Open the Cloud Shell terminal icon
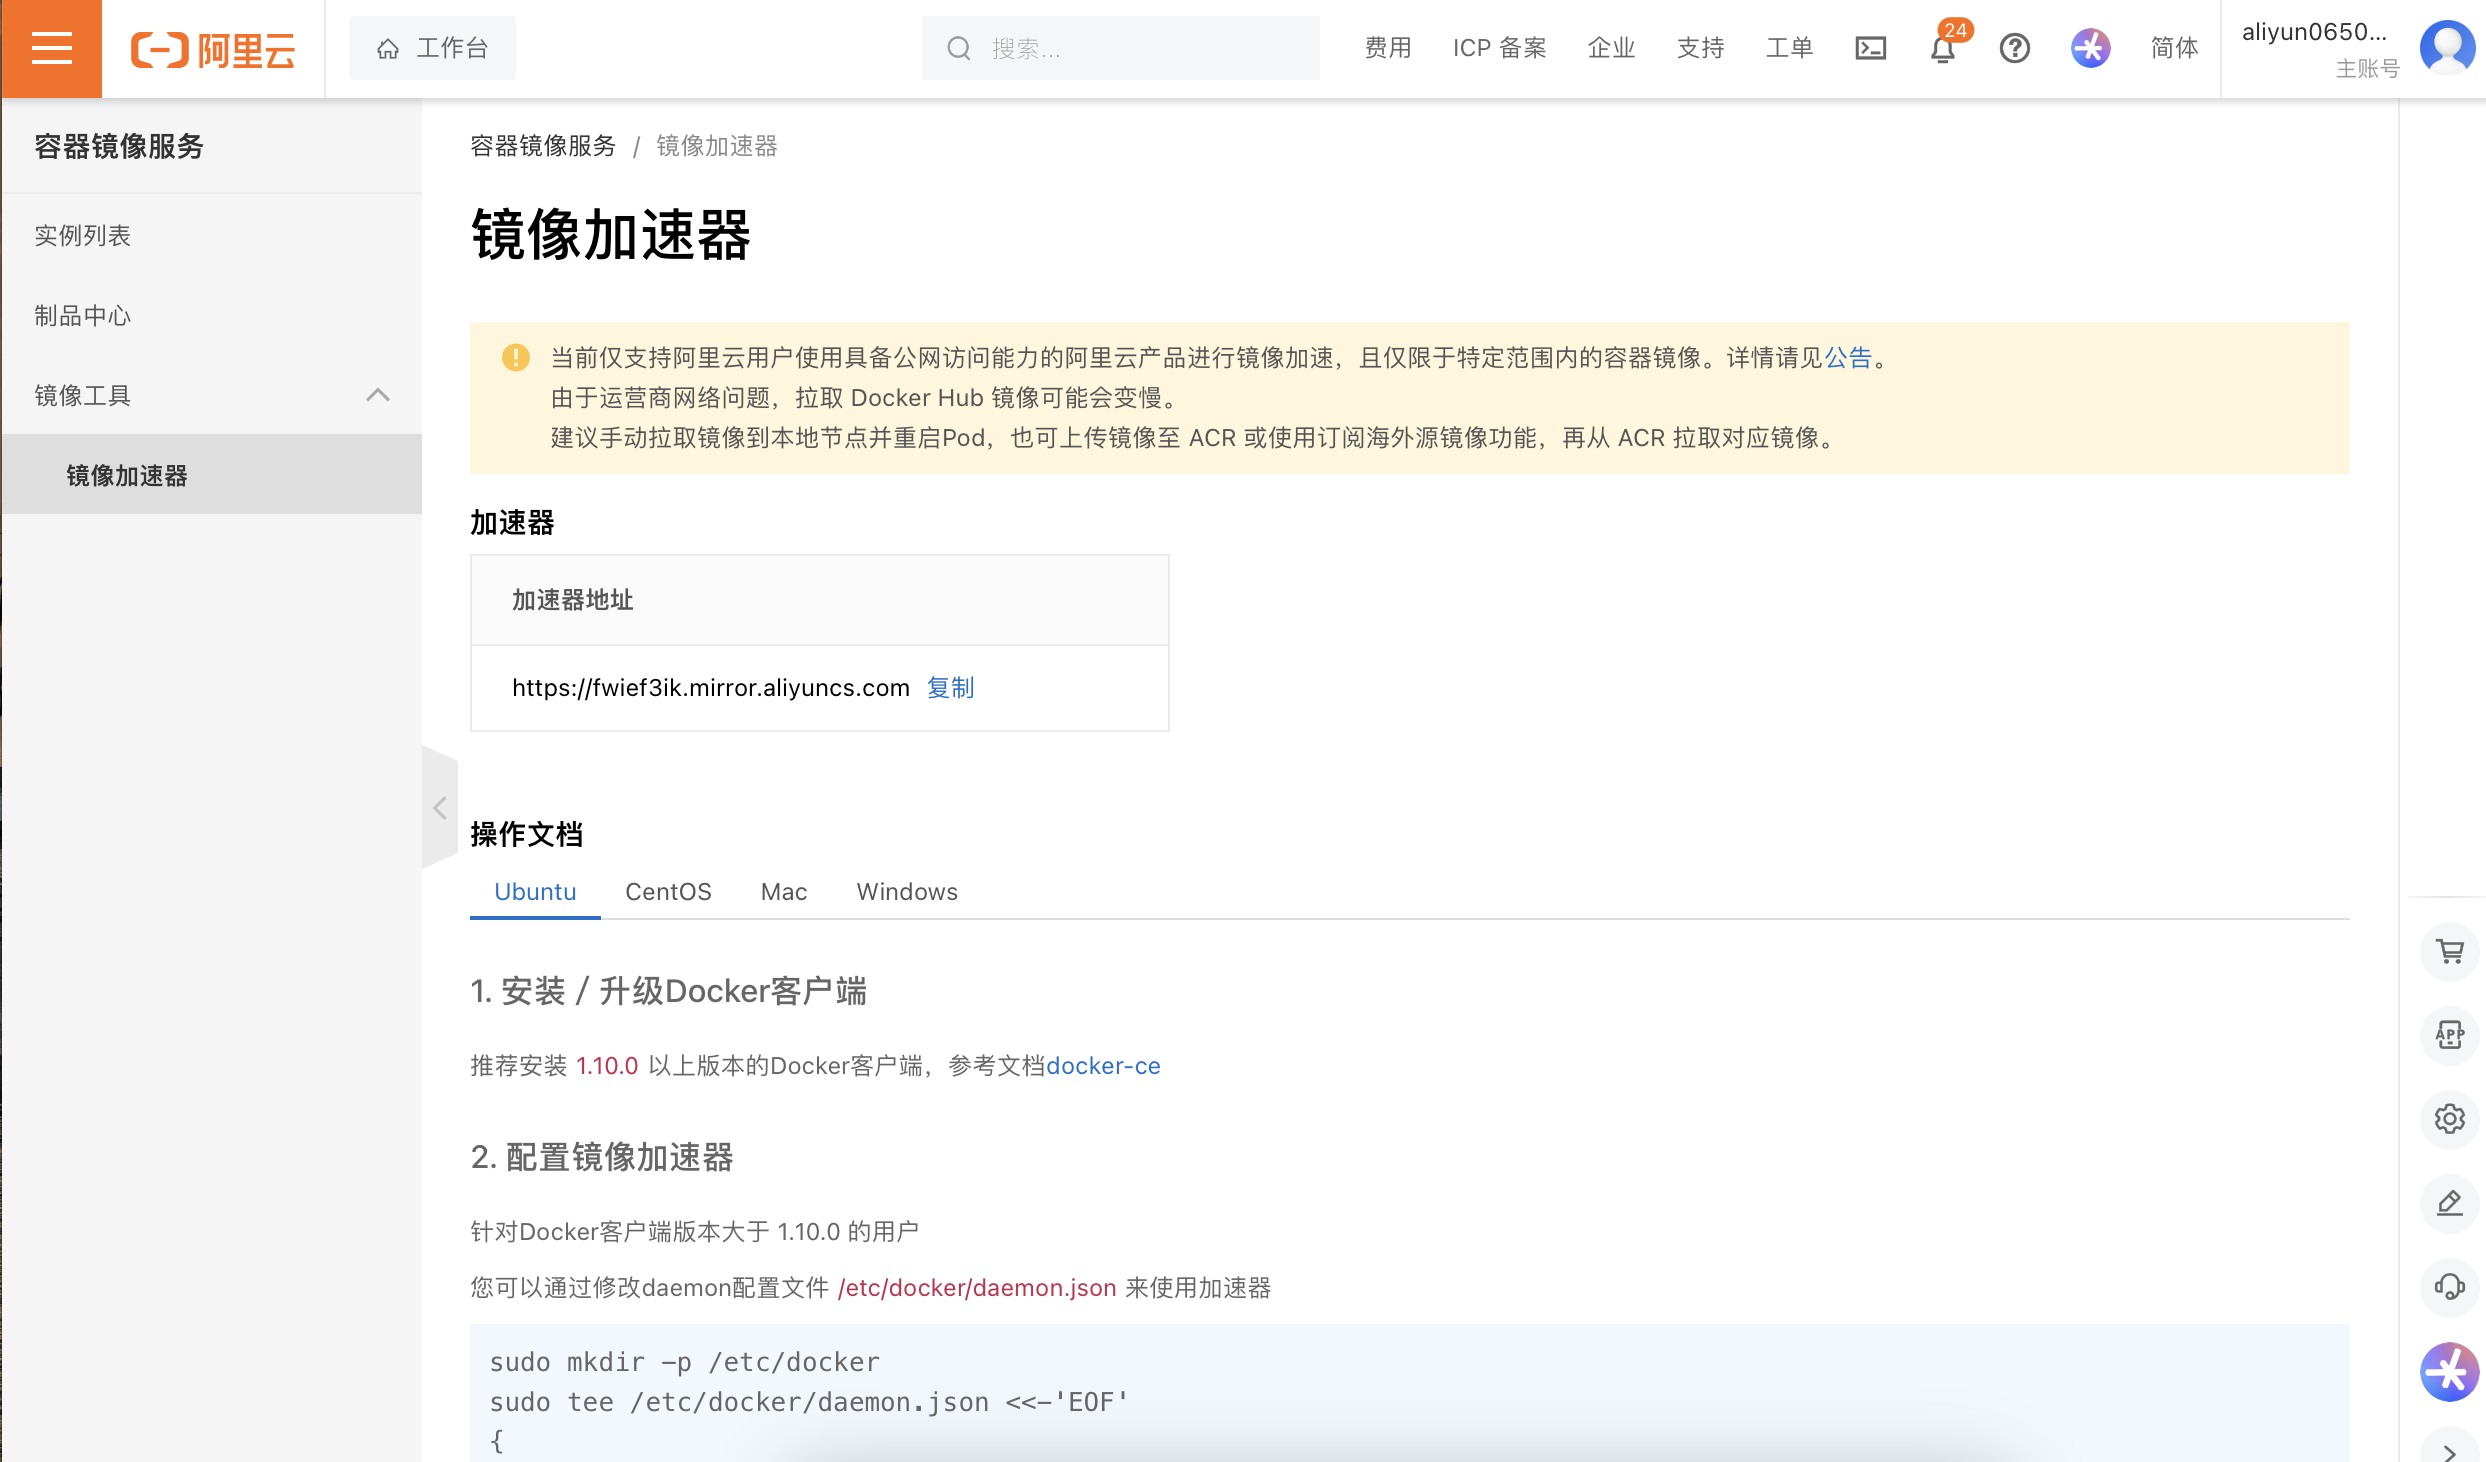 pyautogui.click(x=1870, y=48)
